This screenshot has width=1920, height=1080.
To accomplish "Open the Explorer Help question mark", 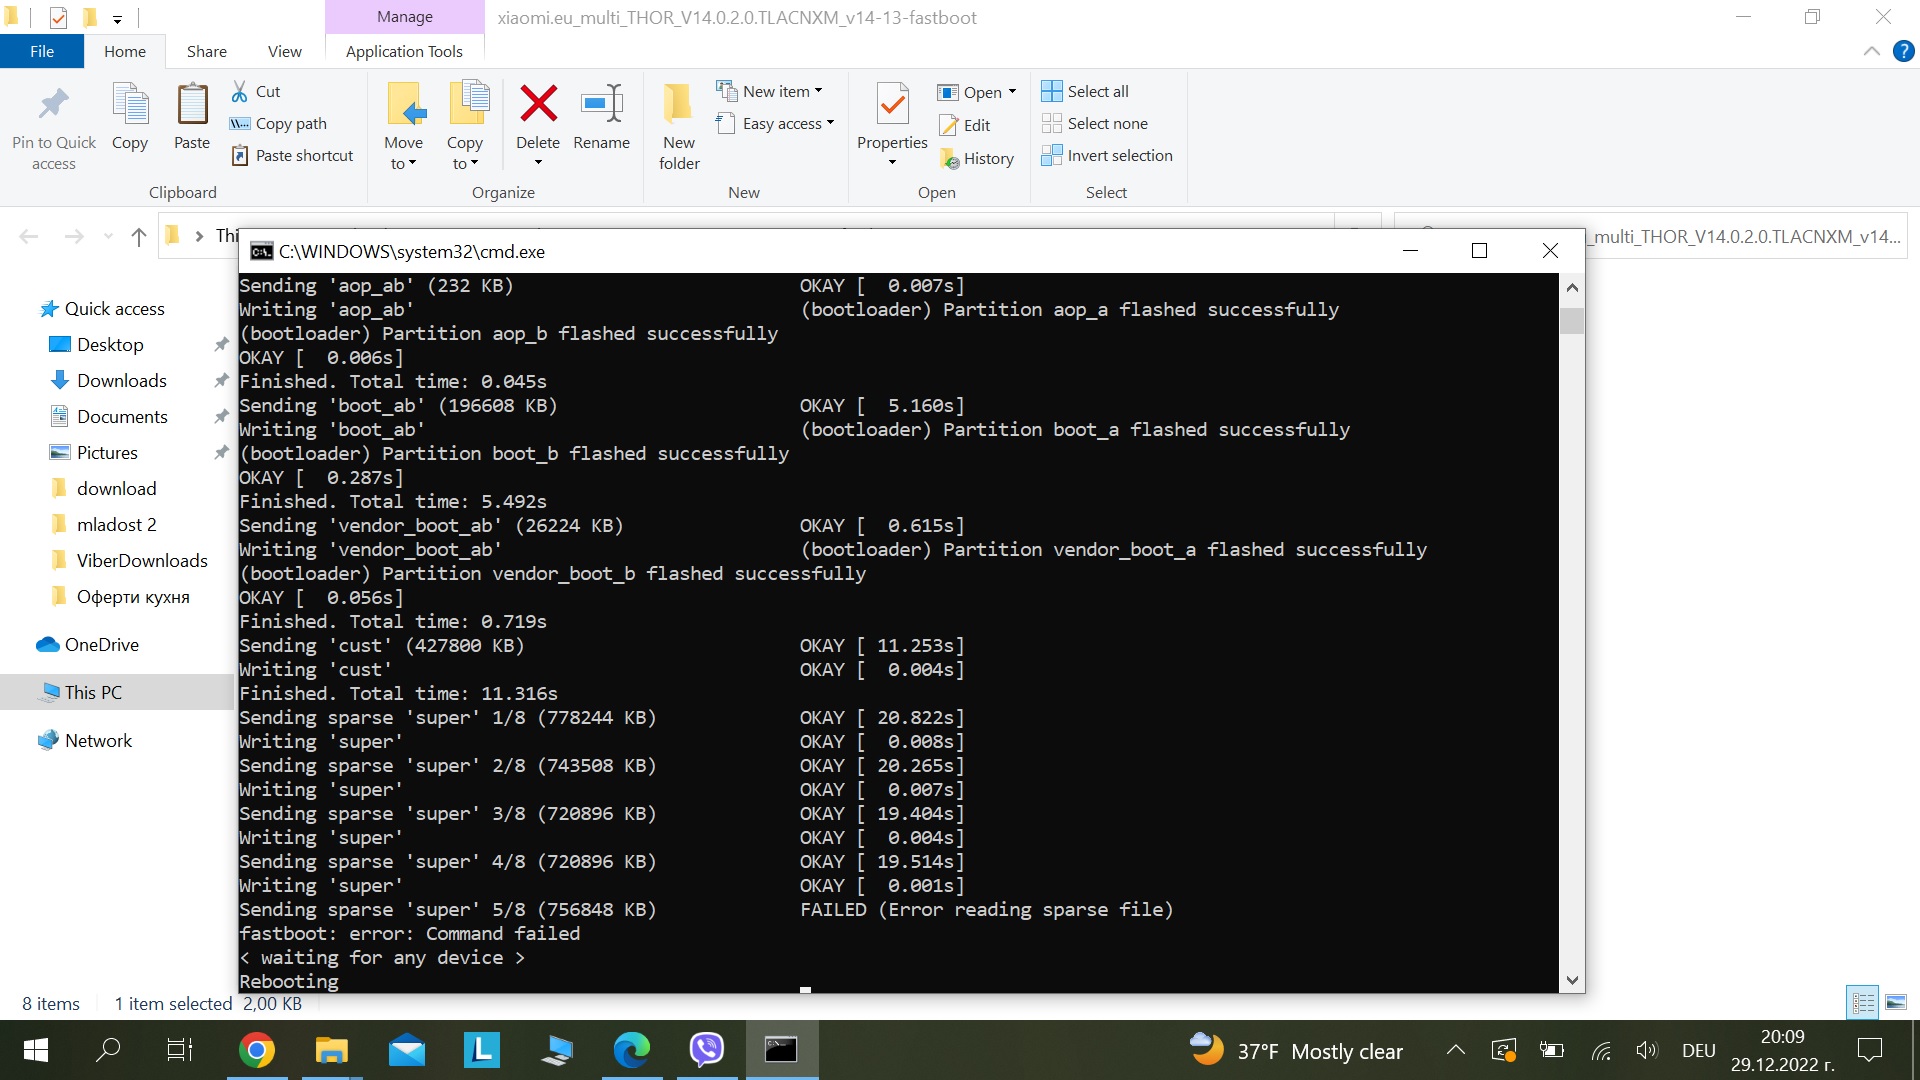I will tap(1903, 51).
